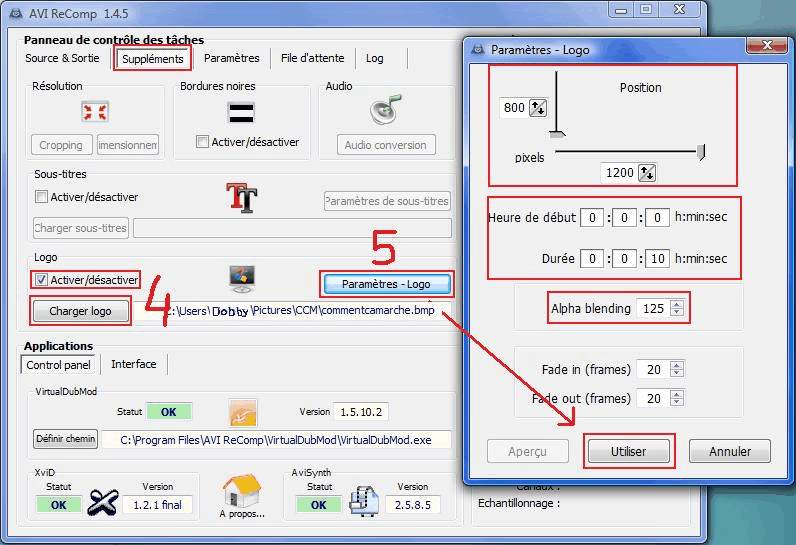This screenshot has height=545, width=796.
Task: Click the horizontal position slider handle
Action: (701, 152)
